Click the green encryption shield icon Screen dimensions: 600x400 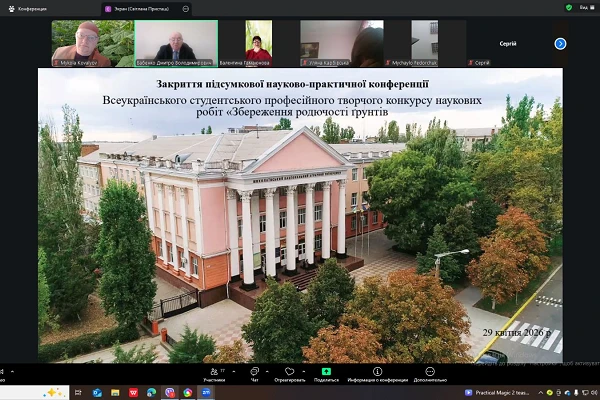[569, 8]
